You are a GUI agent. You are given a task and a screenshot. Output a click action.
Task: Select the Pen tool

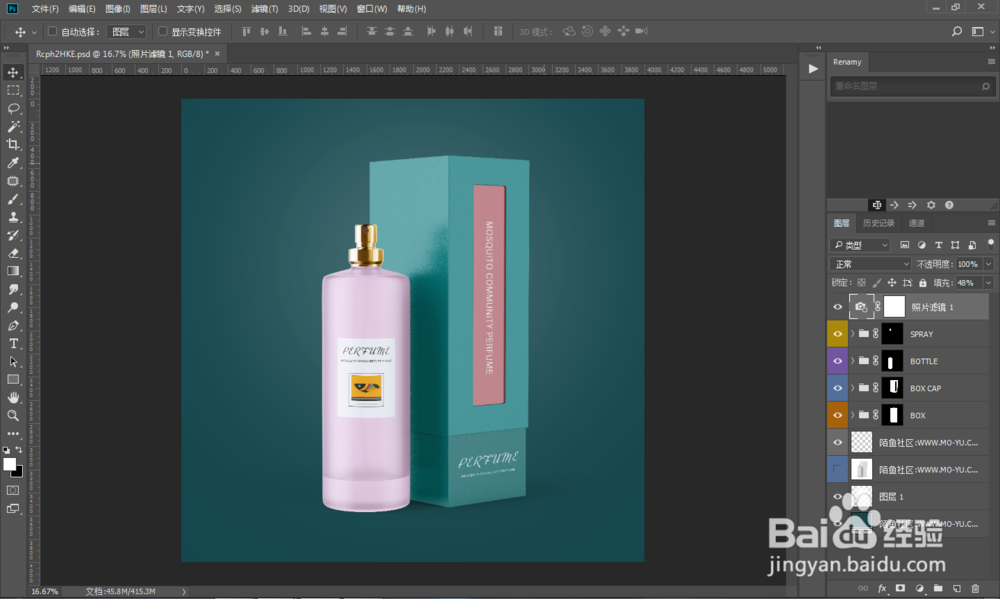13,325
